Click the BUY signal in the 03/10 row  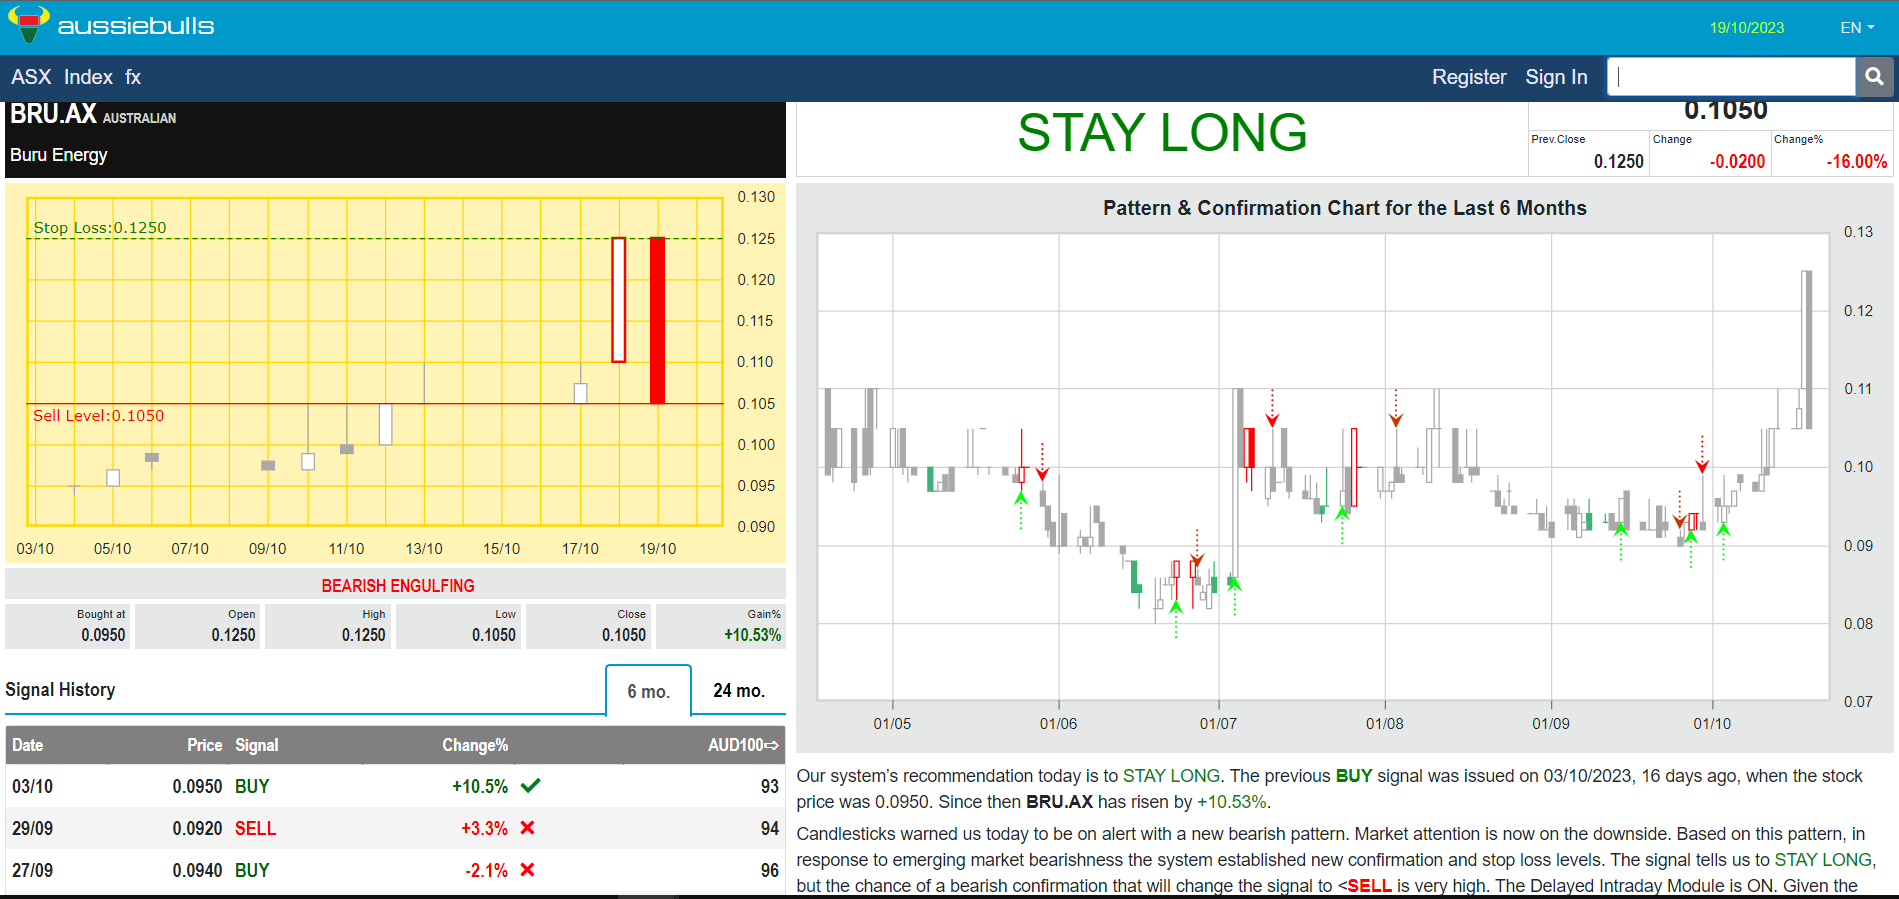(252, 787)
